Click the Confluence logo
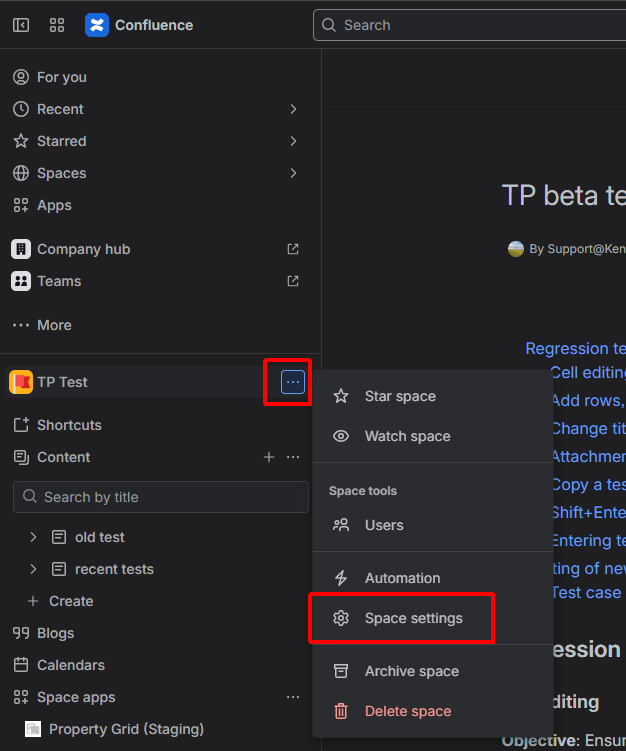 click(x=97, y=25)
